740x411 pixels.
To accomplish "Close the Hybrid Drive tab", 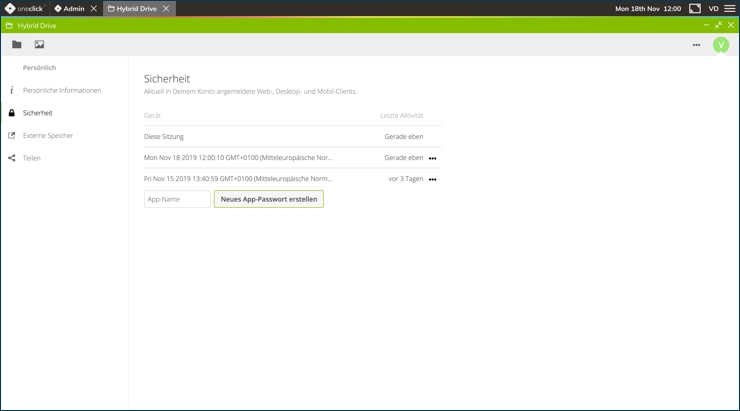I will 166,9.
